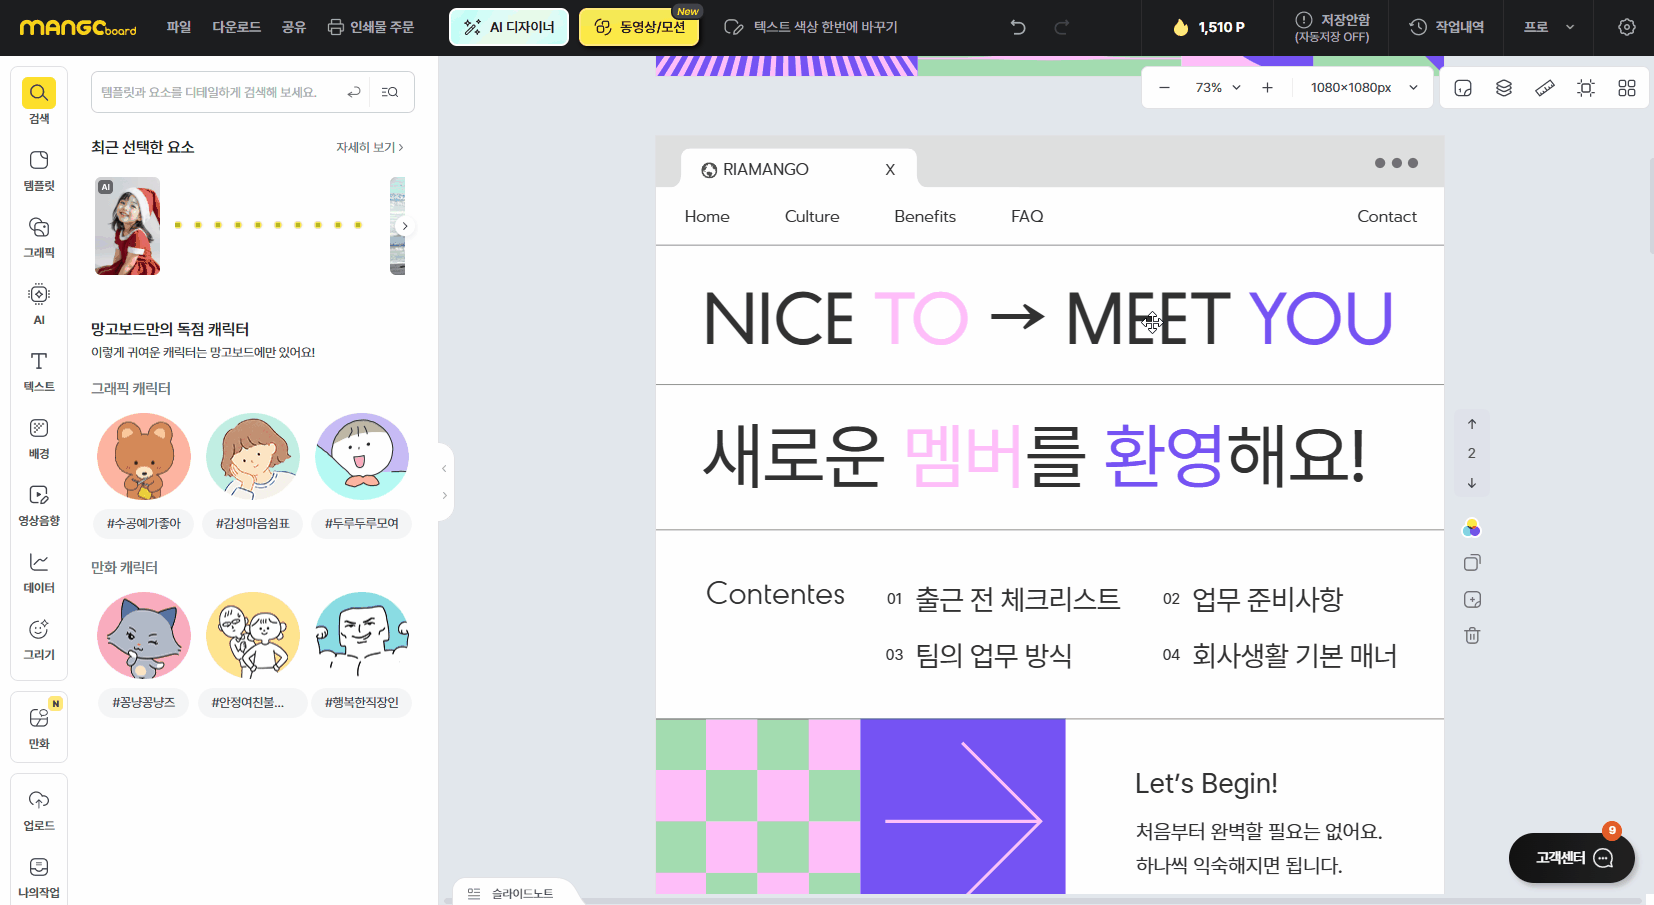
Task: Collapse the left side panel handle
Action: [x=444, y=468]
